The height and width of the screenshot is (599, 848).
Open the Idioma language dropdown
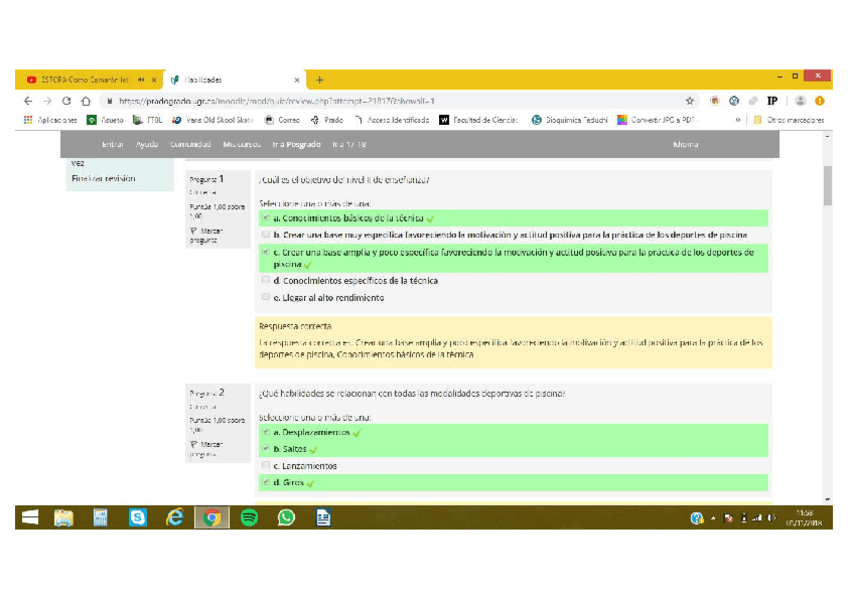point(686,144)
